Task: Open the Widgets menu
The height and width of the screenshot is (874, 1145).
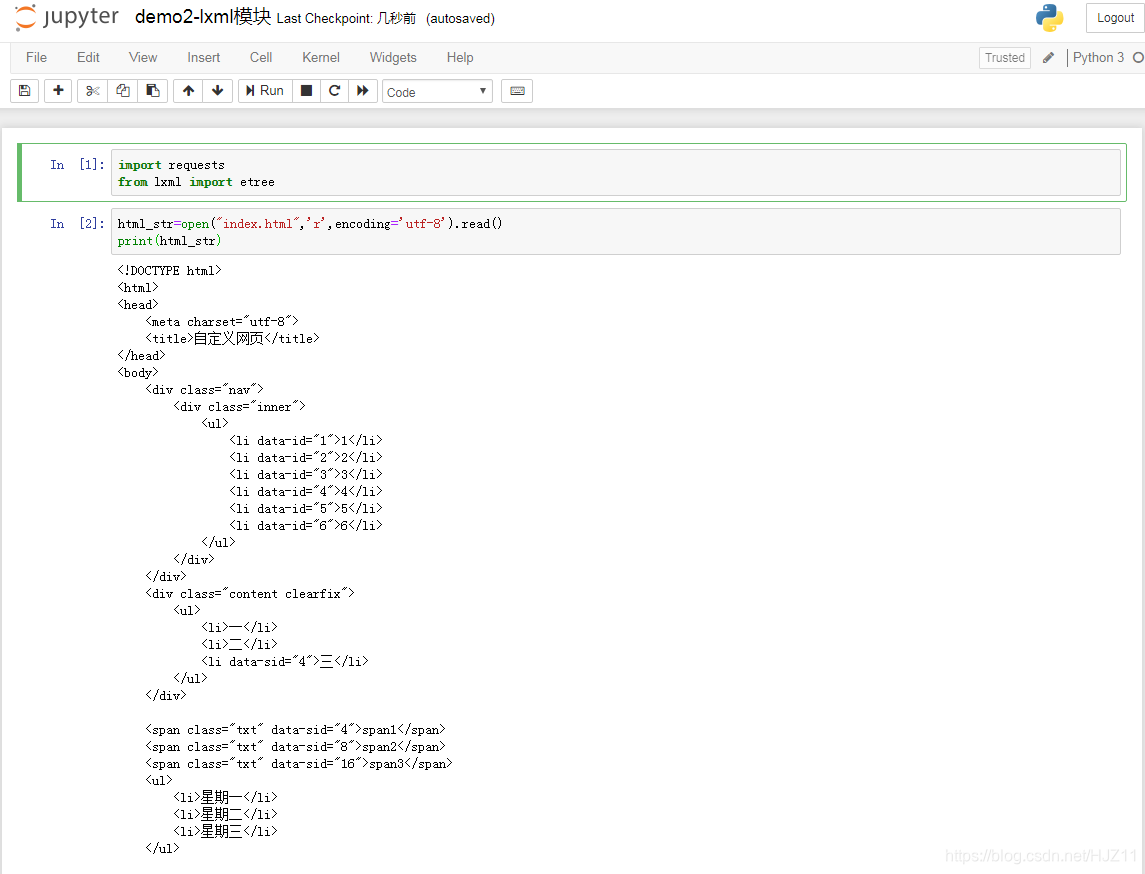Action: (393, 58)
